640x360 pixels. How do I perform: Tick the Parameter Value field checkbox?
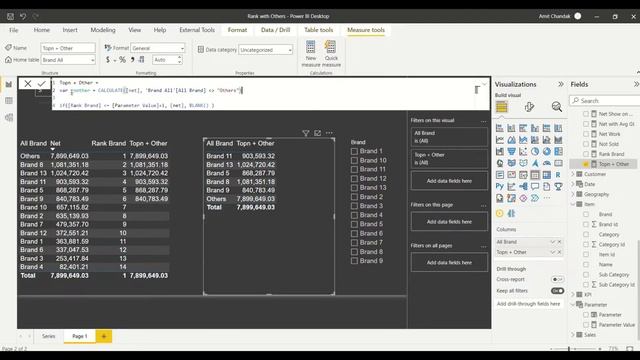[586, 325]
